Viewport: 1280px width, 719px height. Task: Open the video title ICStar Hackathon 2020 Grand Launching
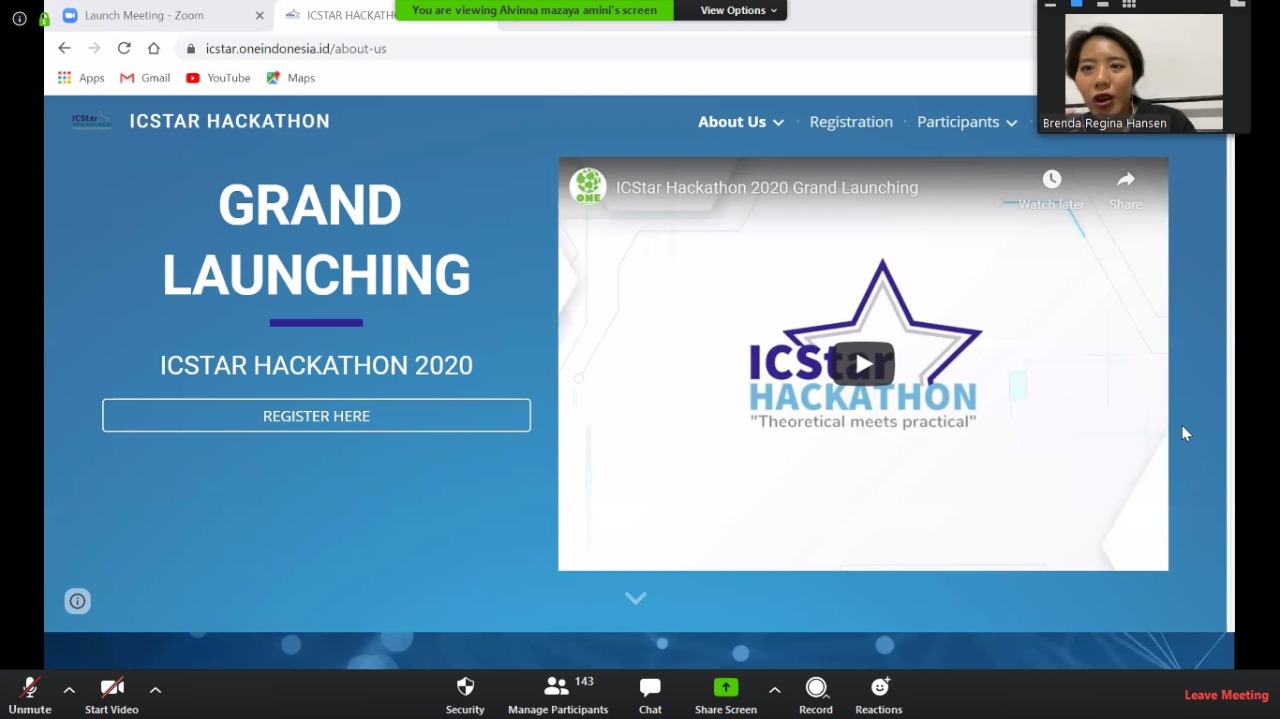(767, 187)
